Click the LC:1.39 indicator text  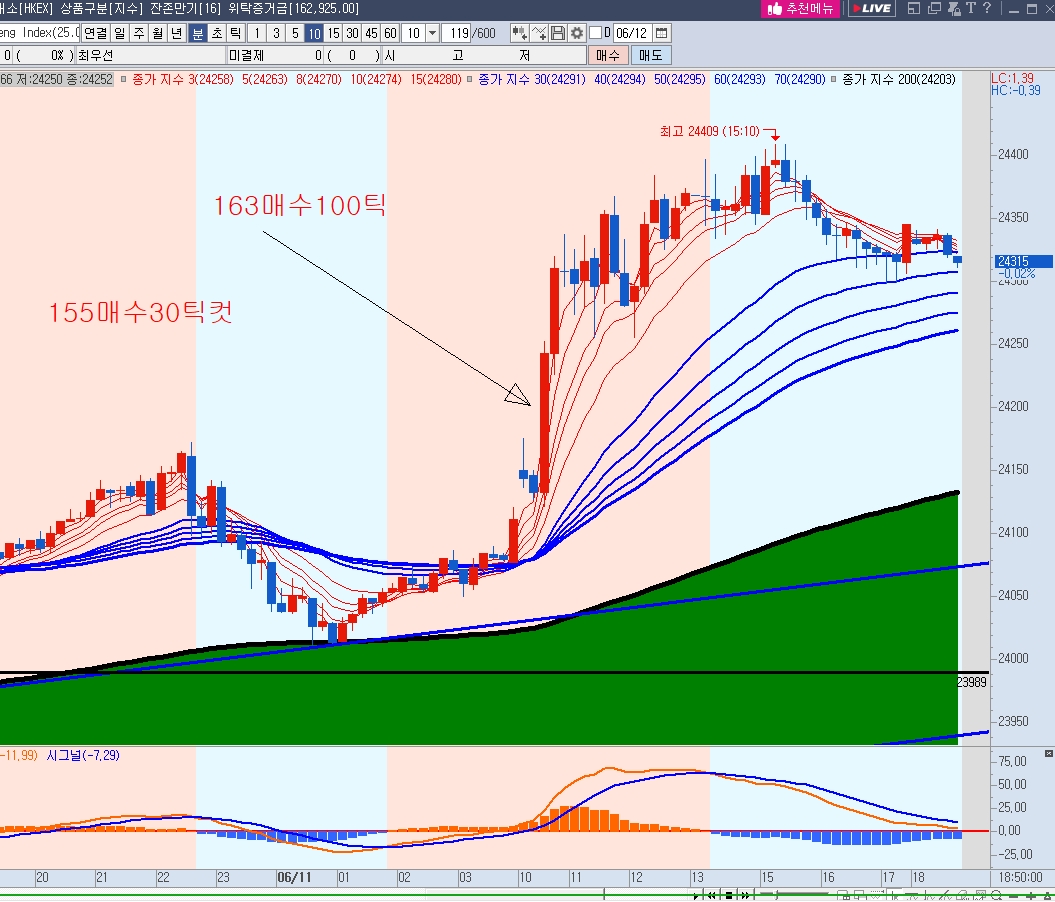[1012, 78]
